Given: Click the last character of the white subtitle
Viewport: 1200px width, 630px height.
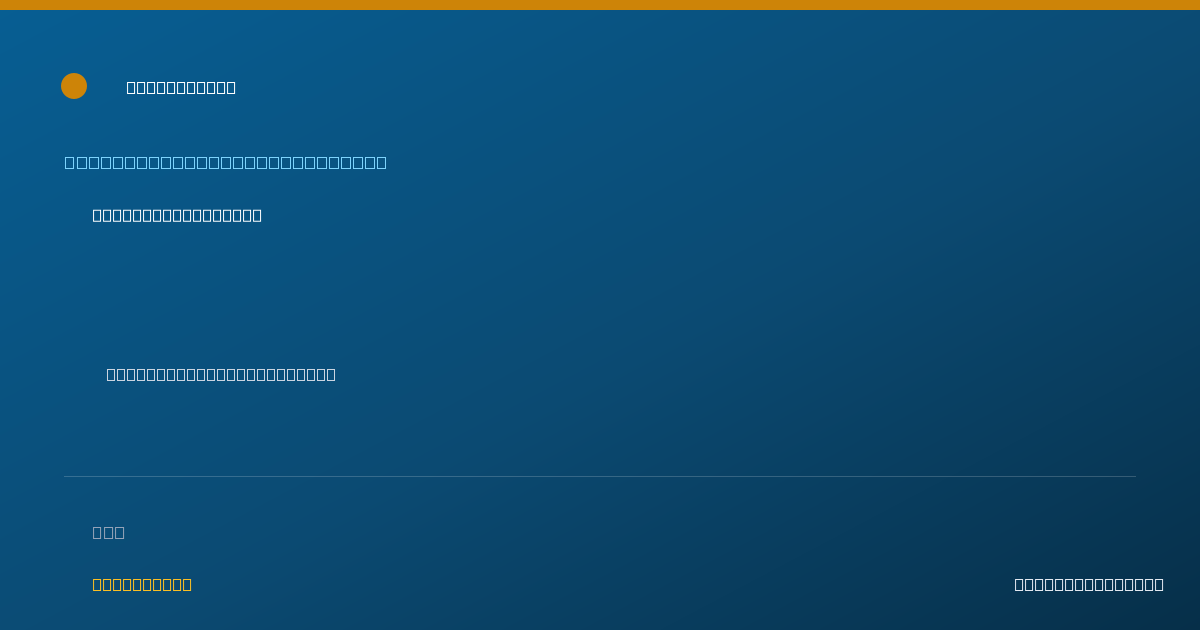Looking at the screenshot, I should pyautogui.click(x=257, y=215).
